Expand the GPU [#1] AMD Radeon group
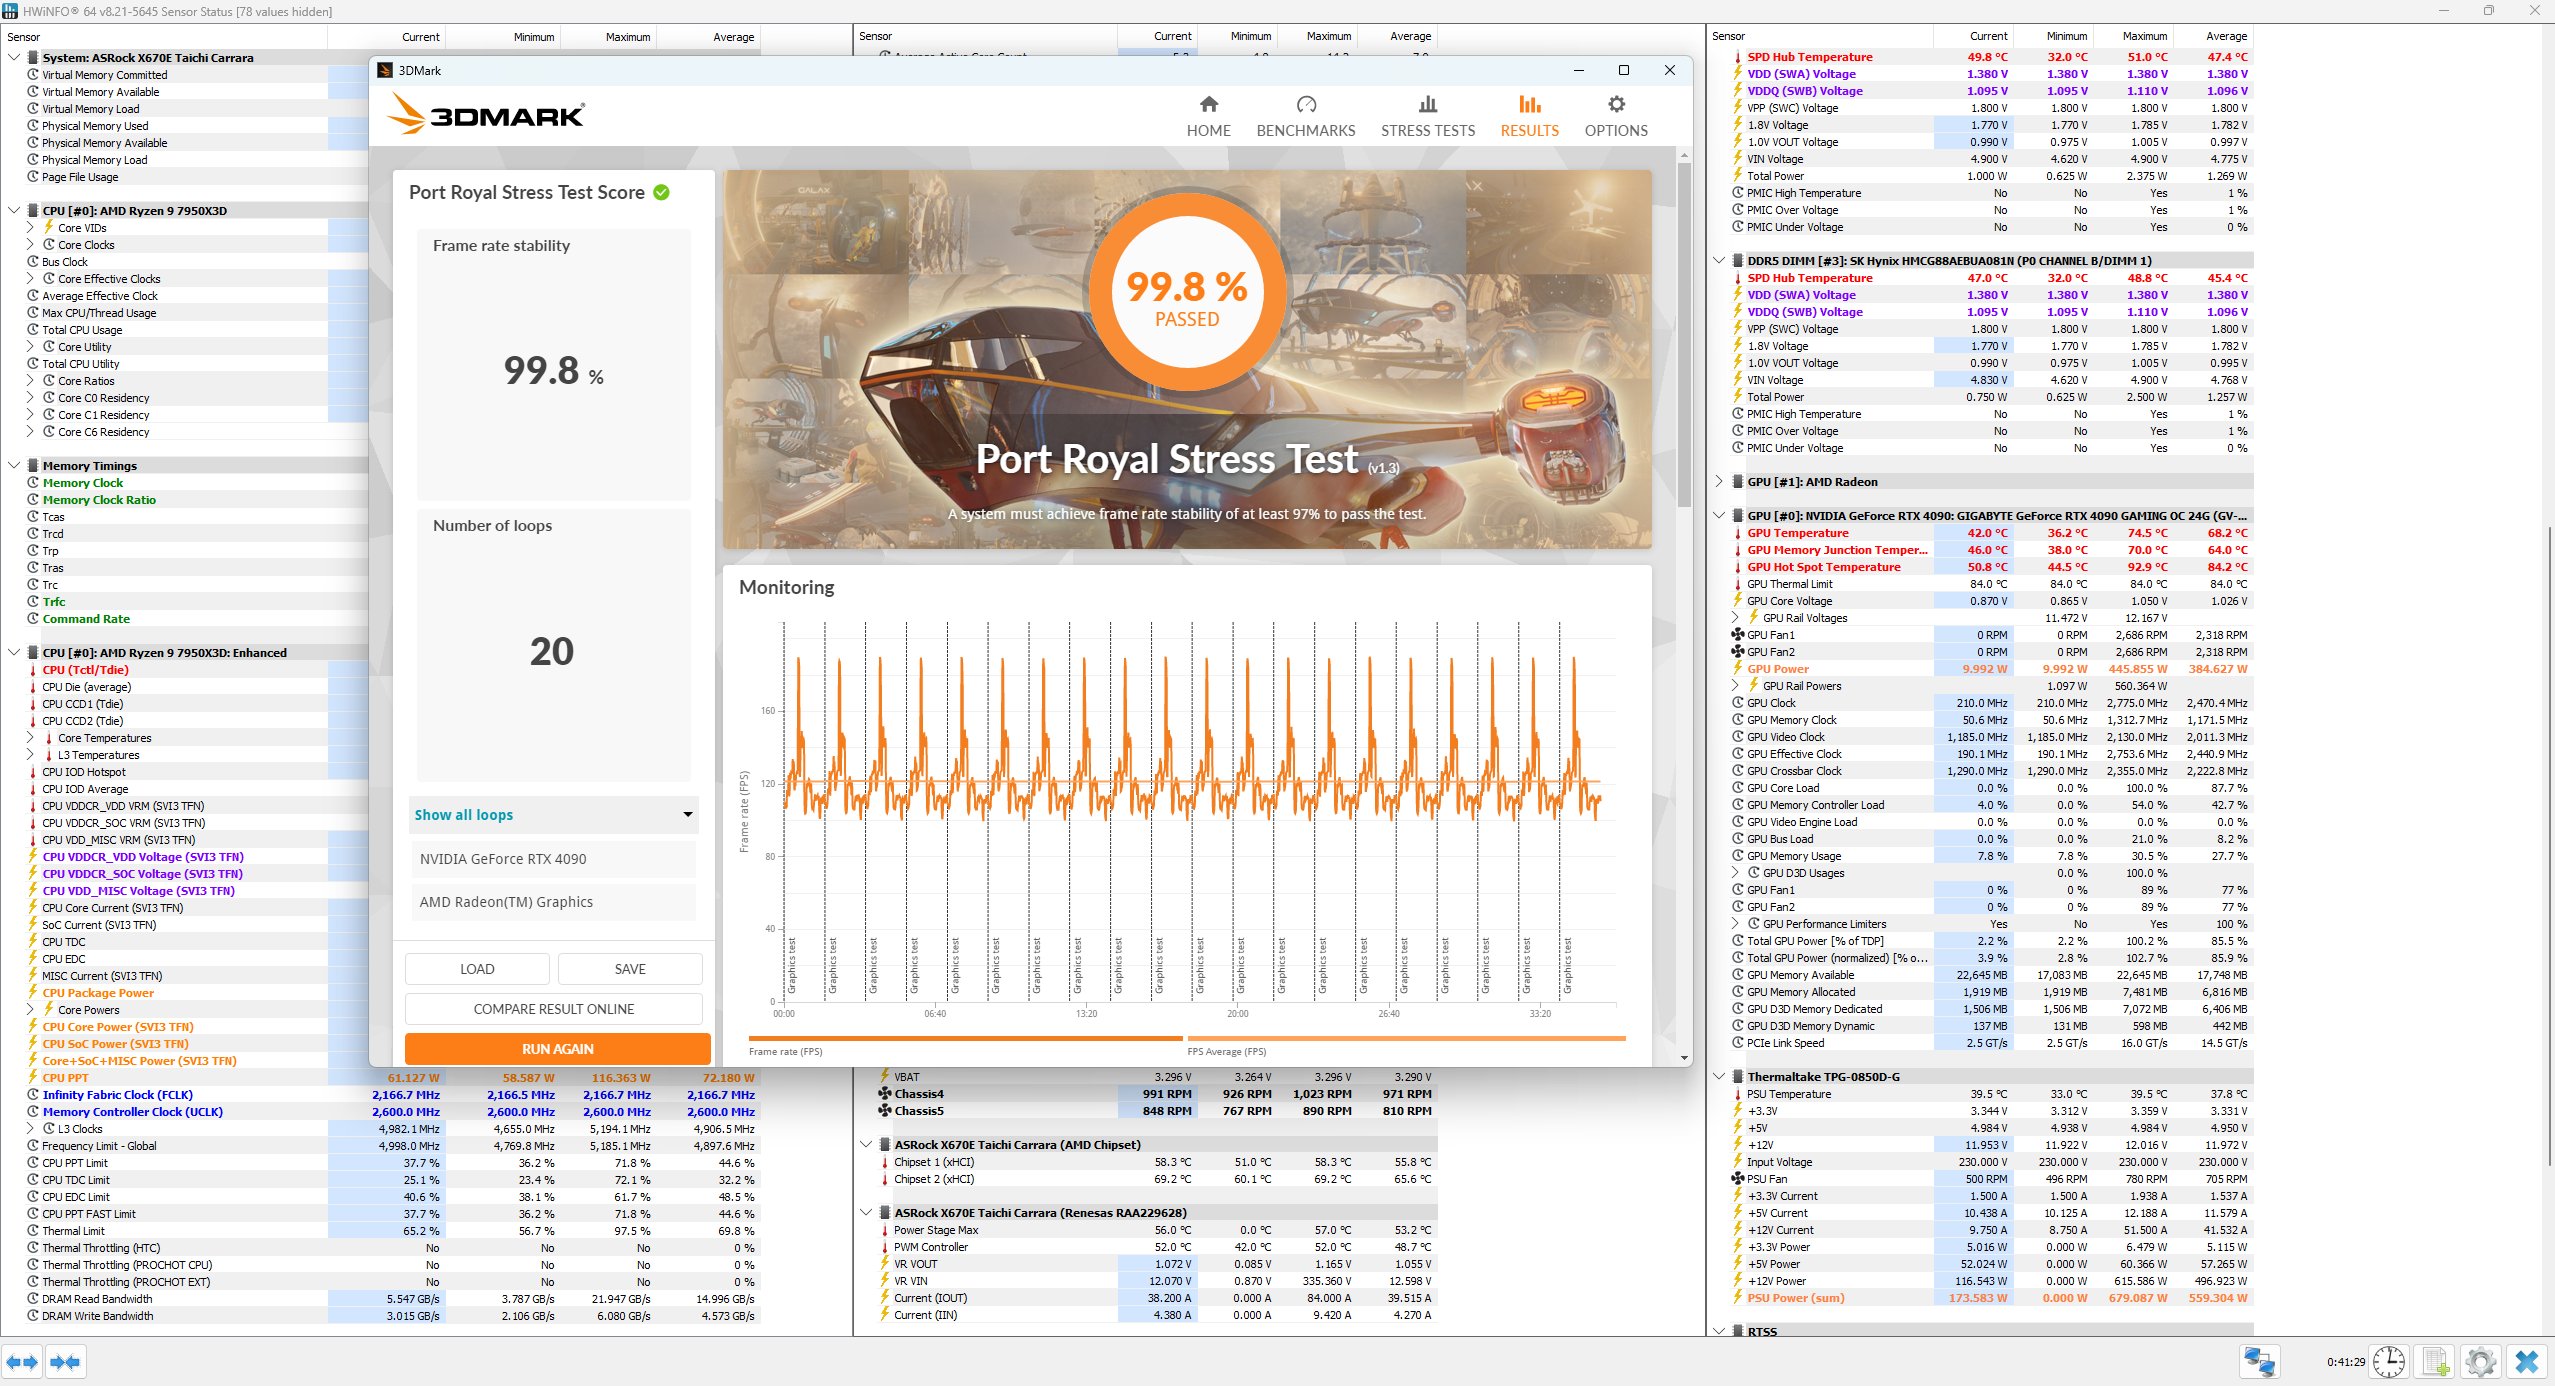2555x1386 pixels. click(x=1719, y=482)
